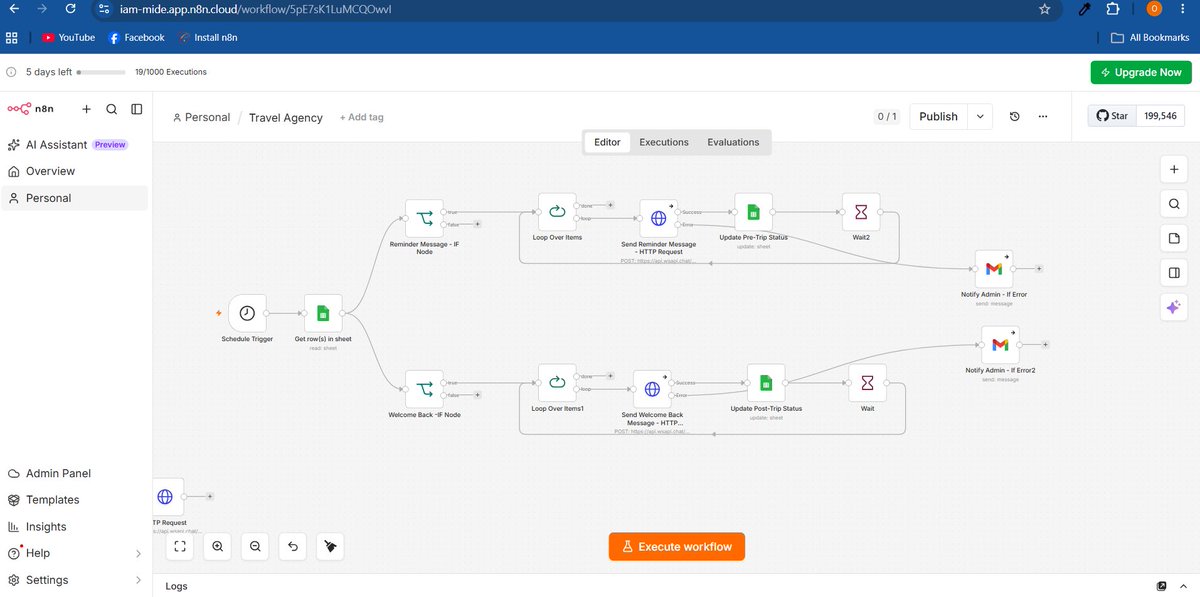Click the GitHub Star button
The image size is (1200, 597).
tap(1112, 116)
